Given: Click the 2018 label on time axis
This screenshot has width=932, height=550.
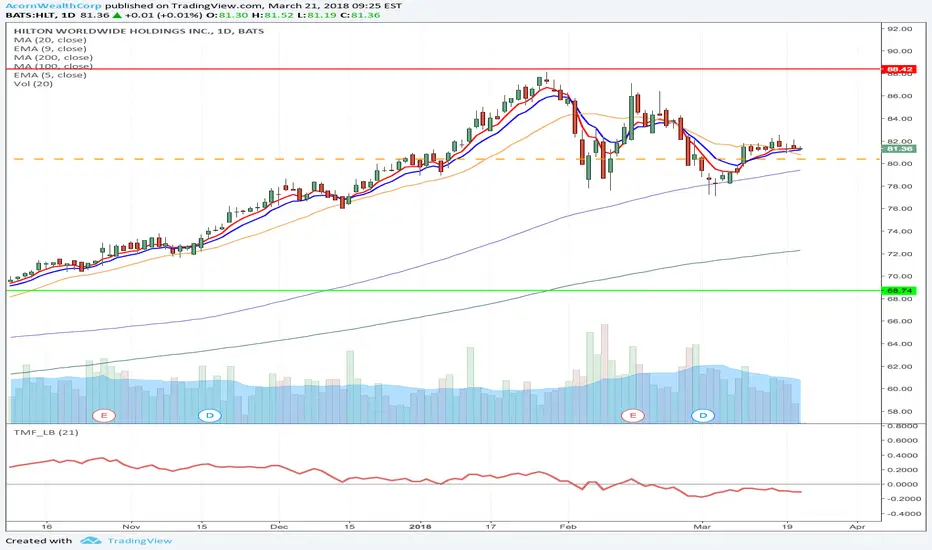Looking at the screenshot, I should pyautogui.click(x=420, y=526).
